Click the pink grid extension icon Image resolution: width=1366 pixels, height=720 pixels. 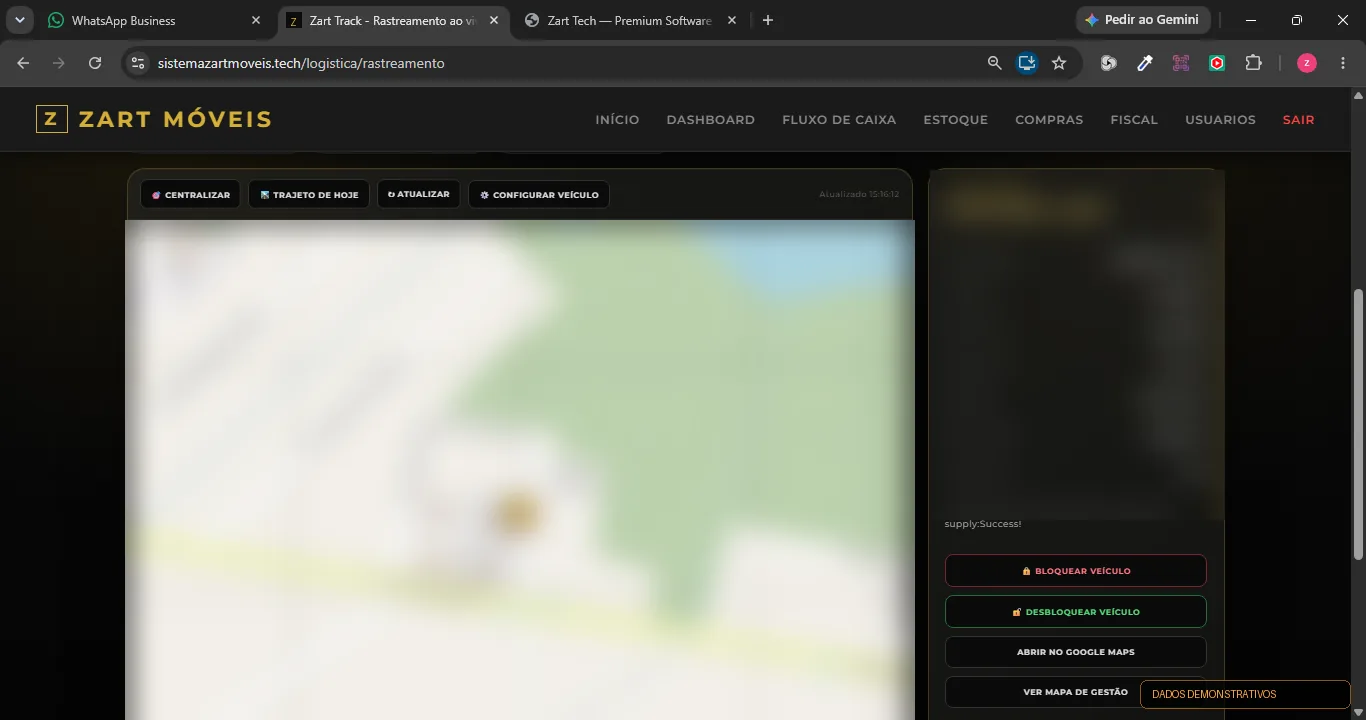pyautogui.click(x=1181, y=63)
